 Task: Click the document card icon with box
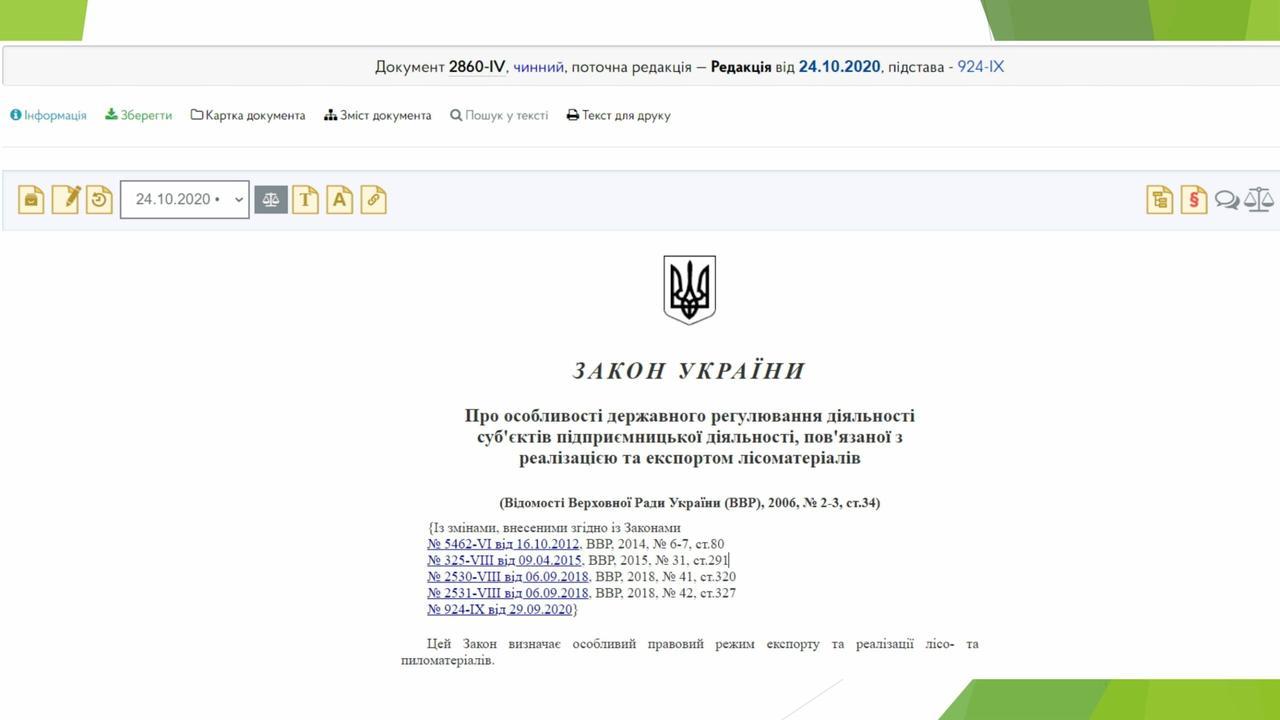point(31,200)
